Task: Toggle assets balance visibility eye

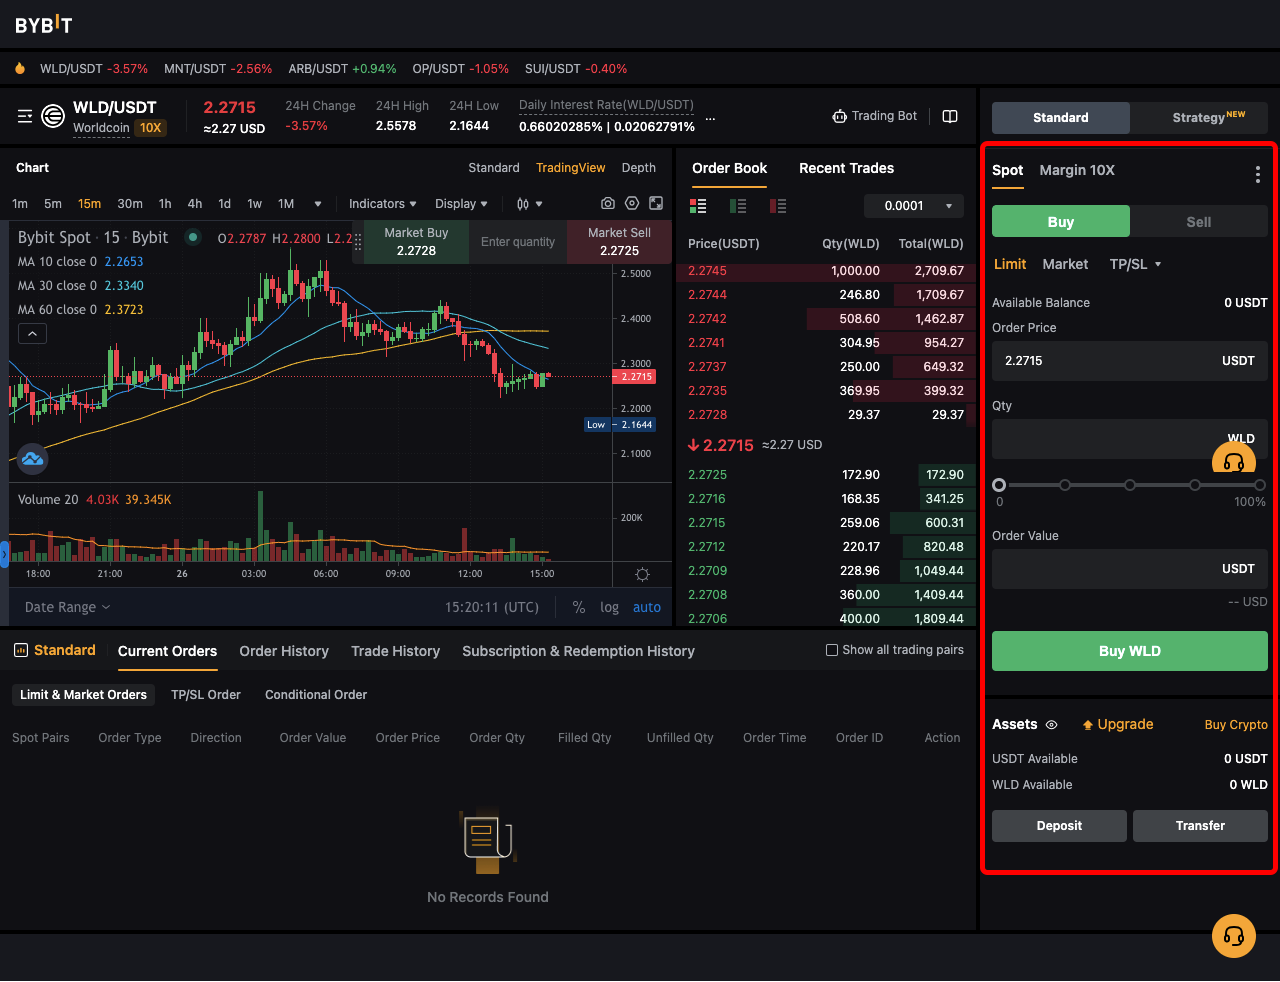Action: [1051, 725]
